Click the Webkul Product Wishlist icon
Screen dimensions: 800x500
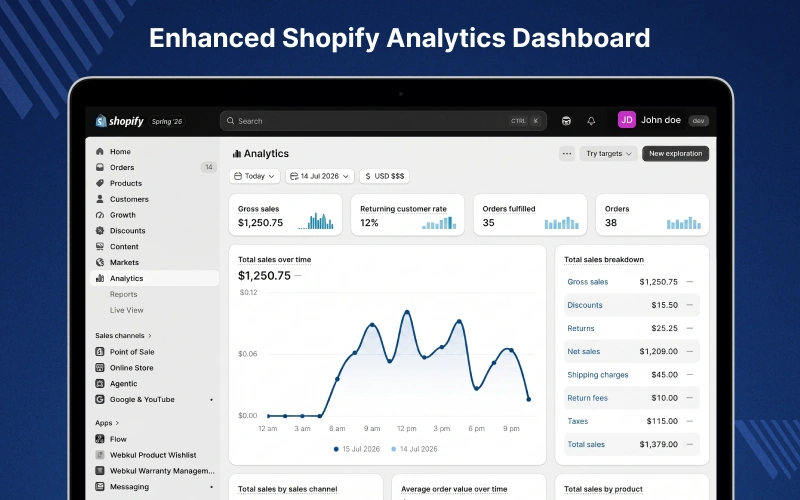[x=100, y=455]
